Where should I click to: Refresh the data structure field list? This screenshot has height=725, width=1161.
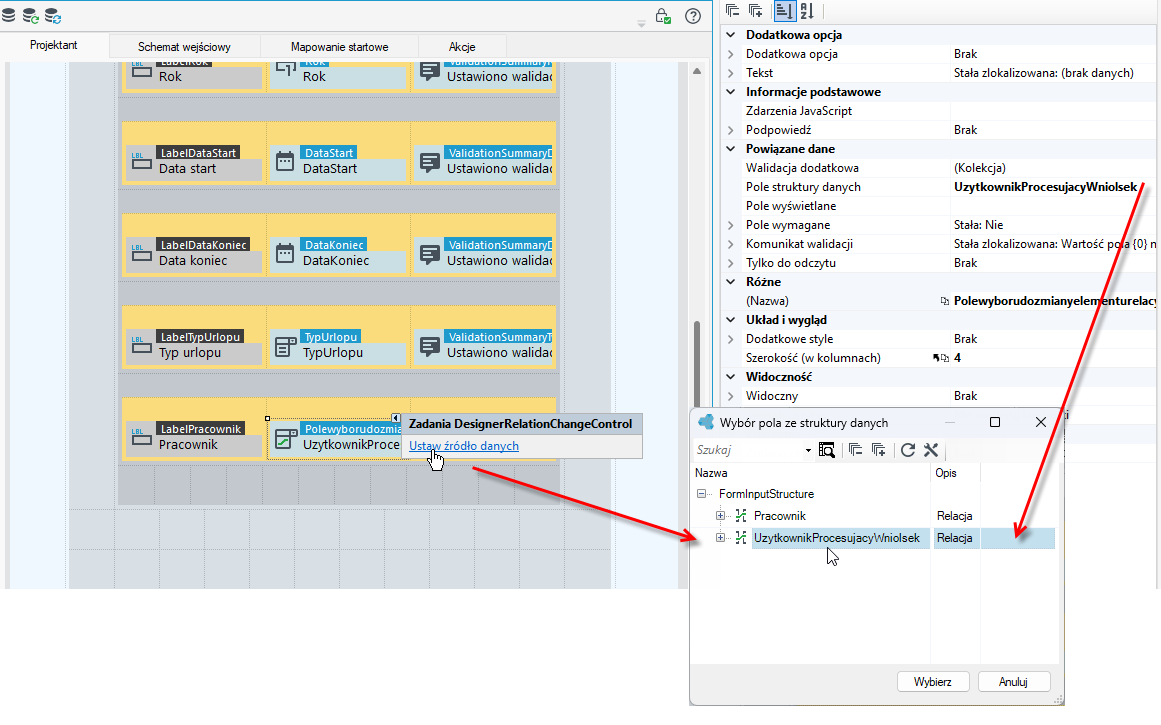point(908,450)
